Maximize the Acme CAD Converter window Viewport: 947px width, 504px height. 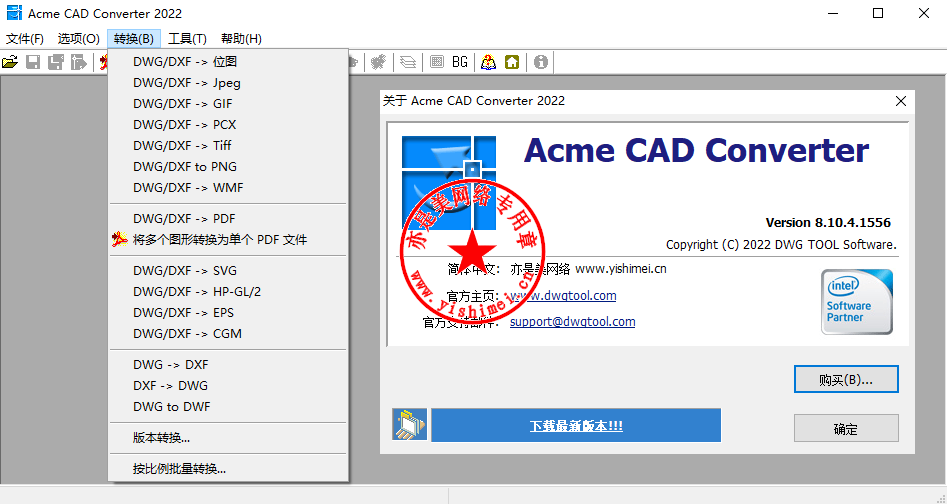(878, 13)
